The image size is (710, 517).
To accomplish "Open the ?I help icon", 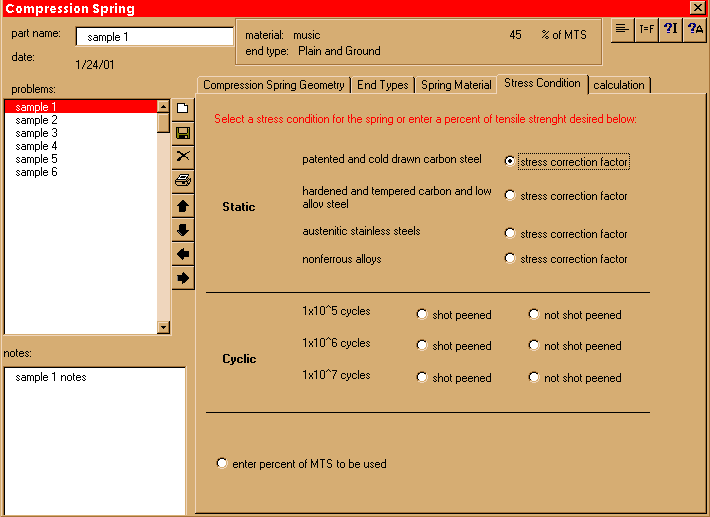I will click(x=671, y=29).
